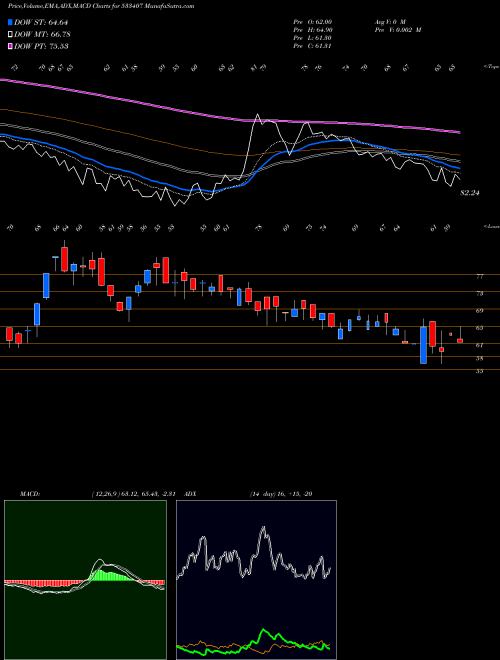Click the price axis label 65
The width and height of the screenshot is (500, 660).
pos(480,327)
